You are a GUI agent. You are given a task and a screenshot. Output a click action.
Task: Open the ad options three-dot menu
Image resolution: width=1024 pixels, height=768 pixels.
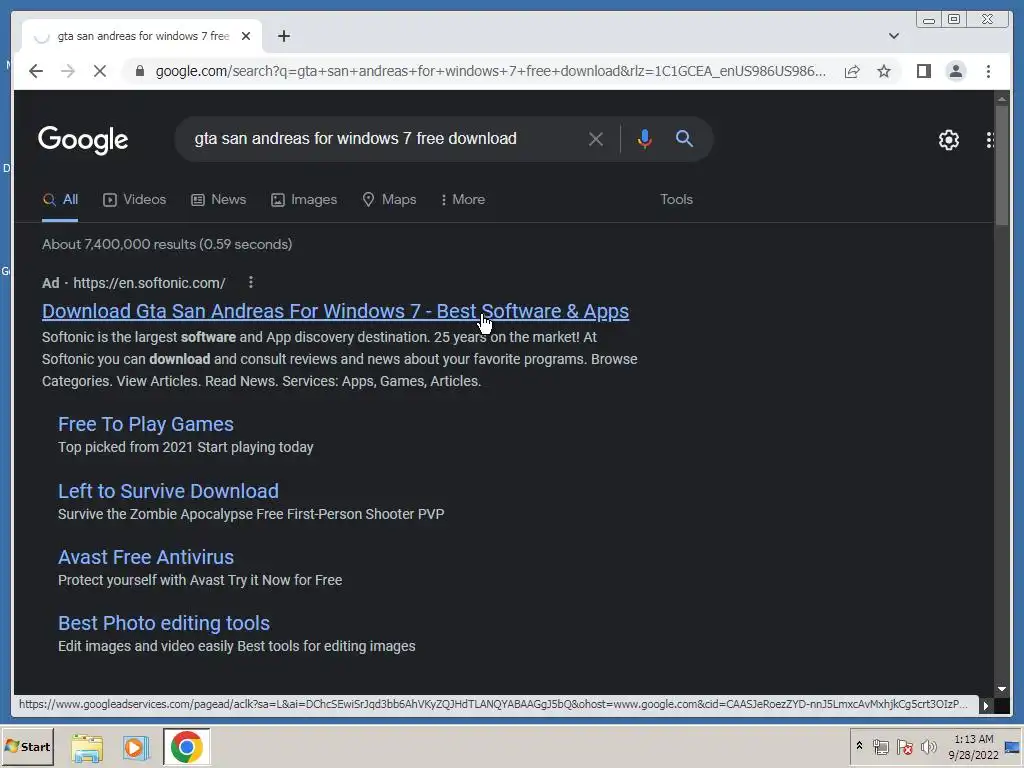tap(251, 282)
